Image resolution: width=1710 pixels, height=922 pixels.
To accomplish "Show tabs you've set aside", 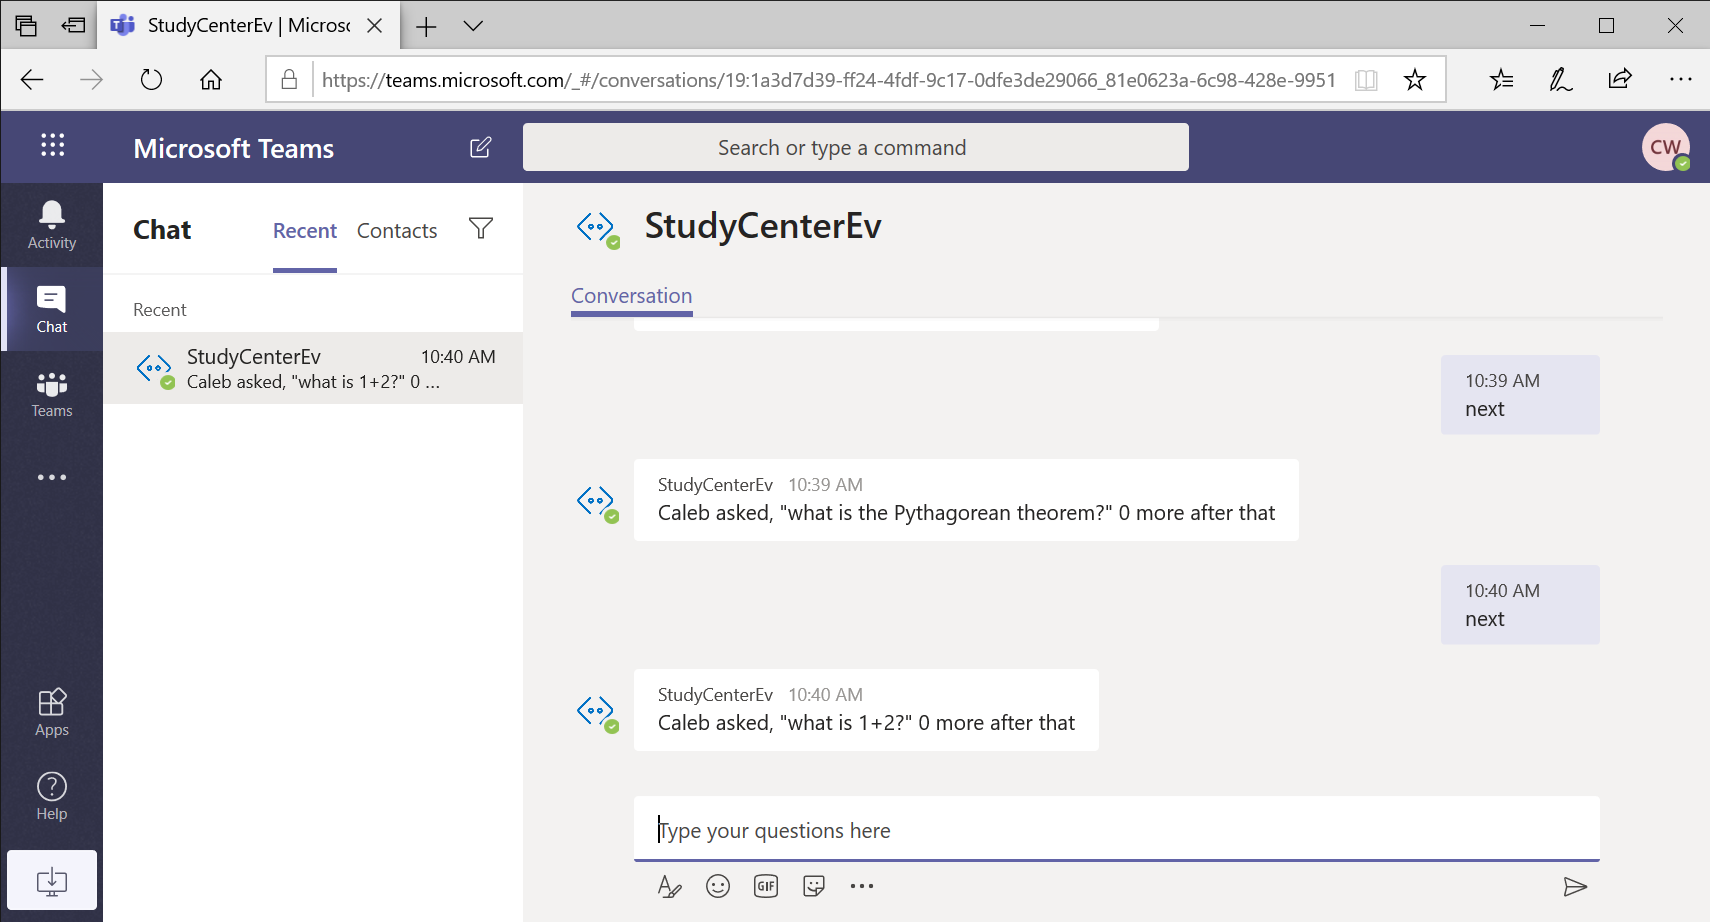I will click(x=26, y=26).
